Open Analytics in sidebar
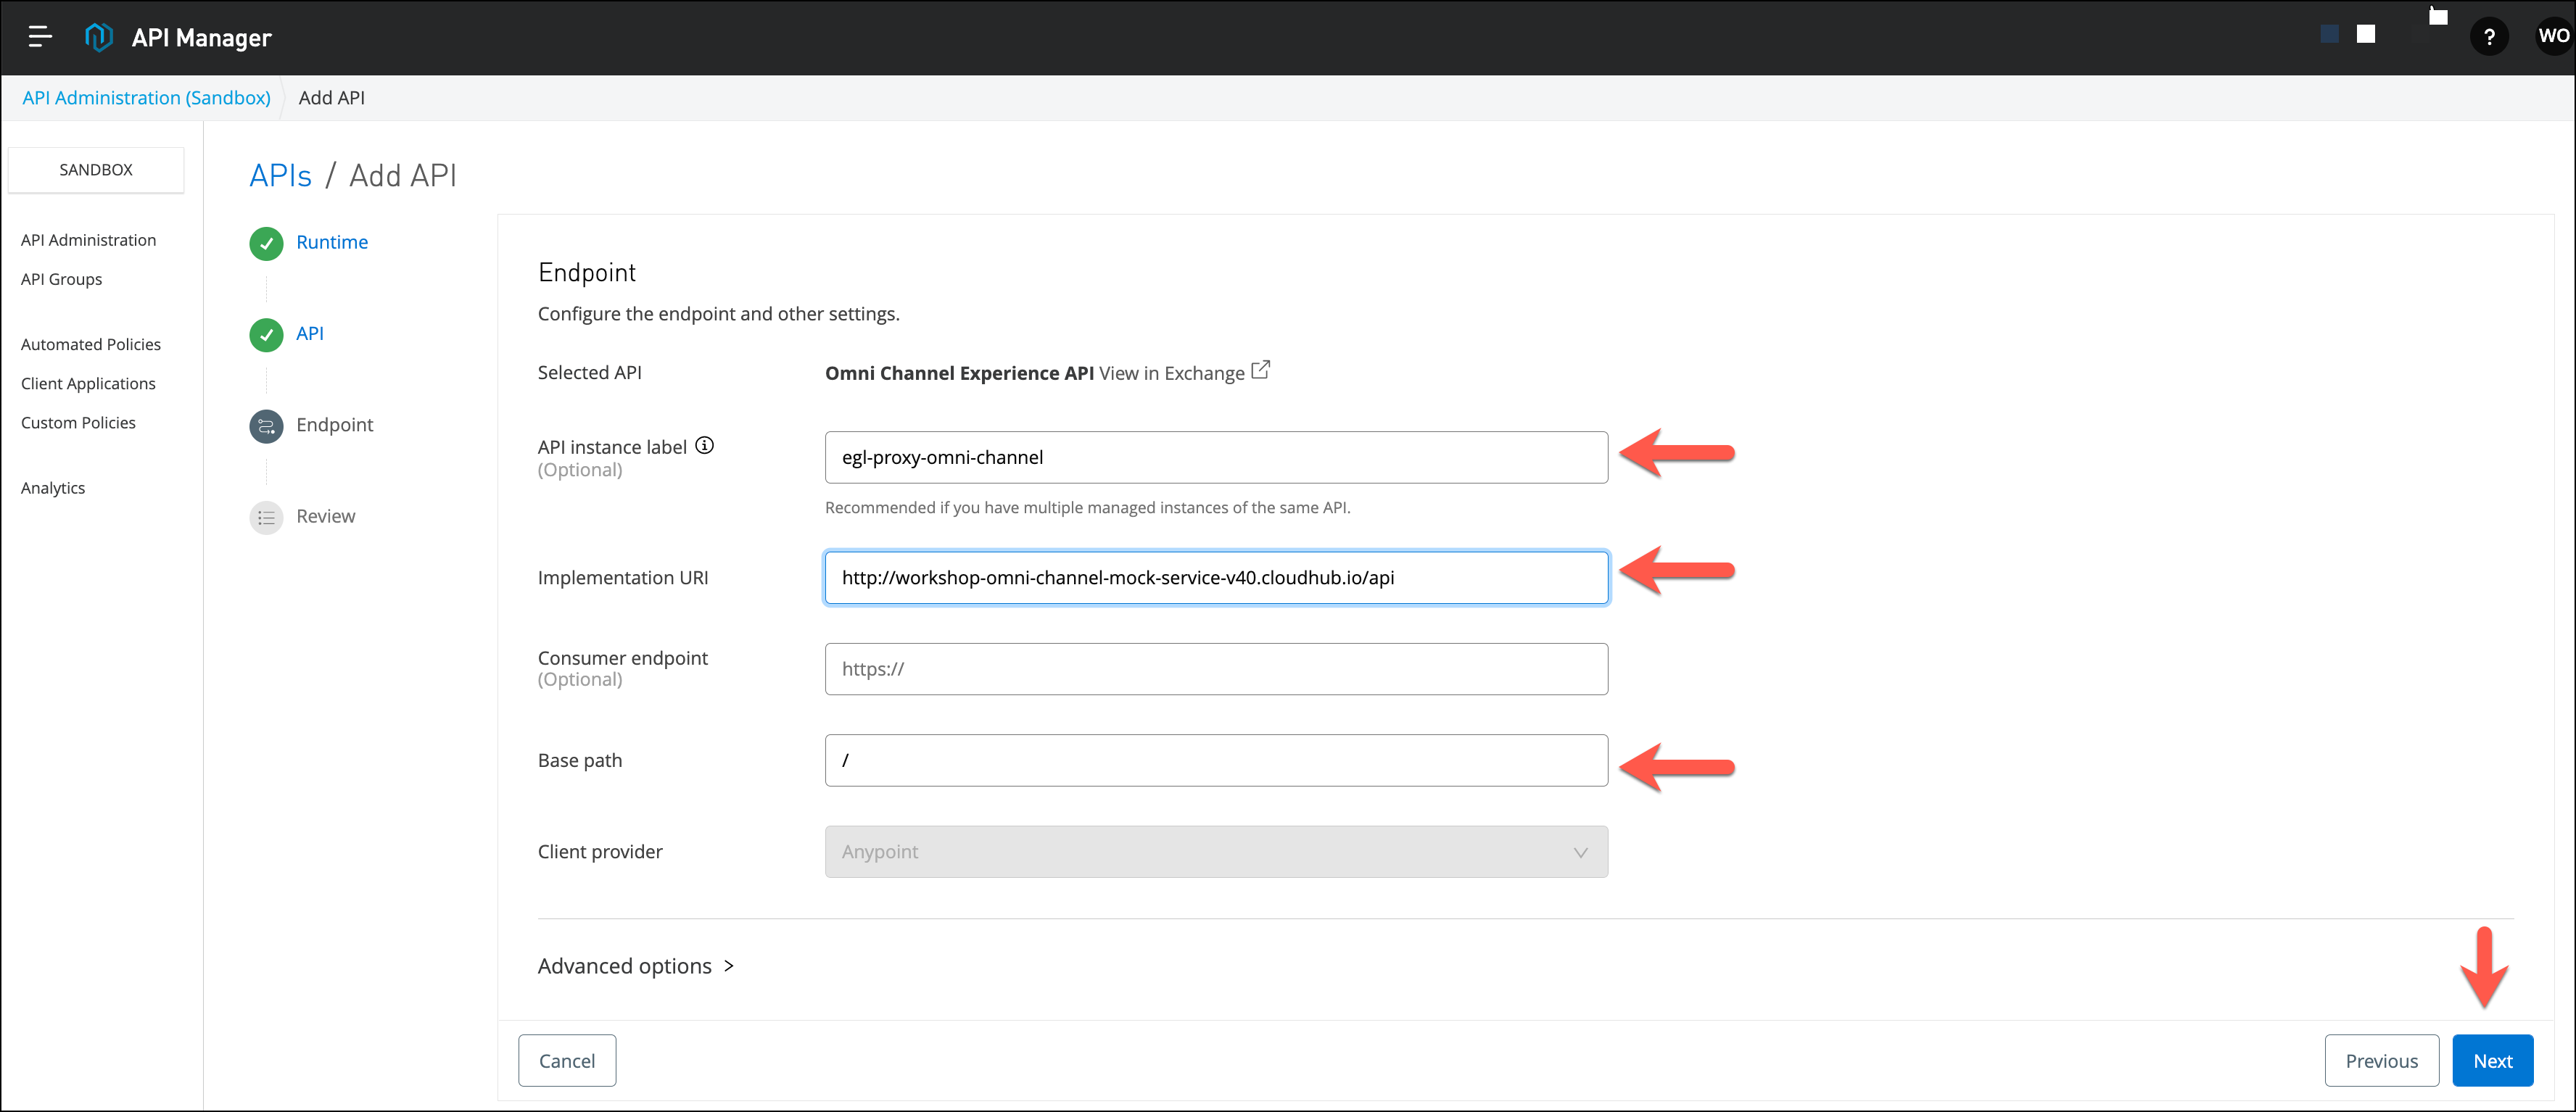The width and height of the screenshot is (2576, 1112). 53,488
